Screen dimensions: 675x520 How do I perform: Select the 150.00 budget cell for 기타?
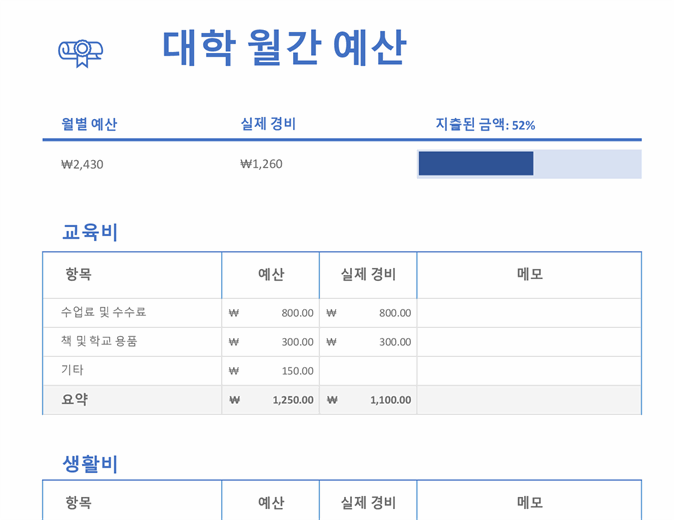coord(296,371)
